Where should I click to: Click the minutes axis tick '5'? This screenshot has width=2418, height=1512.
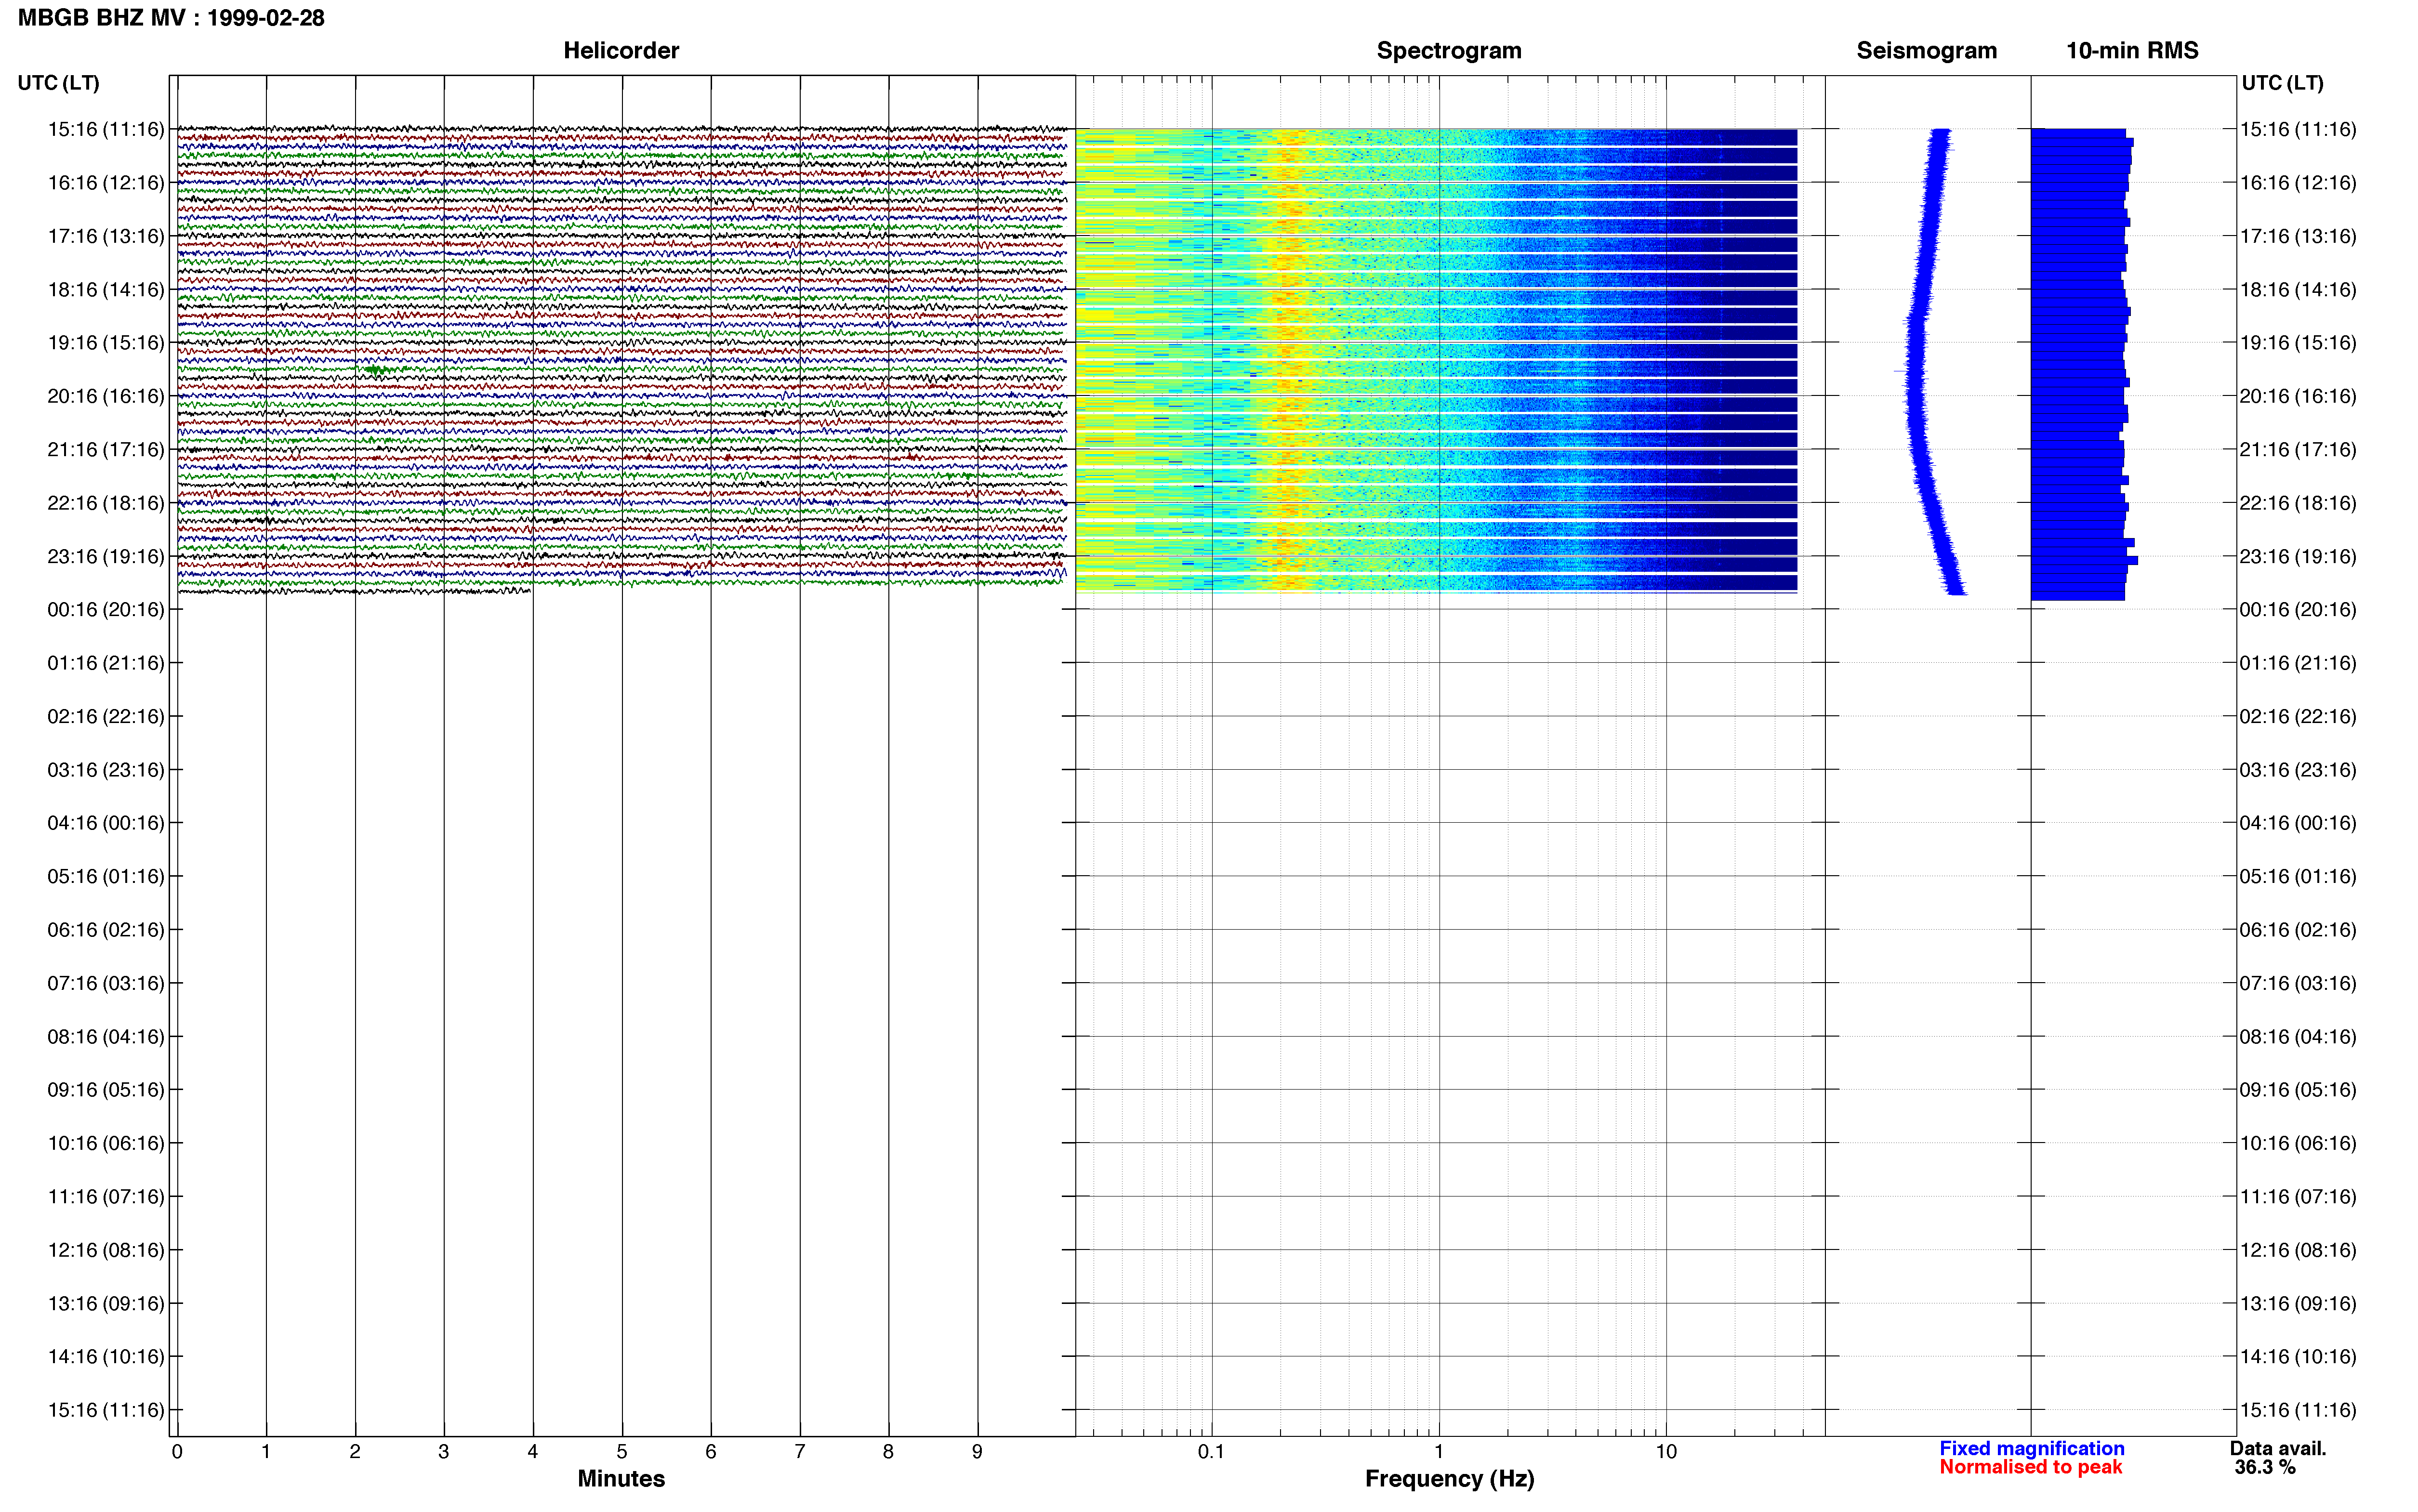[622, 1452]
